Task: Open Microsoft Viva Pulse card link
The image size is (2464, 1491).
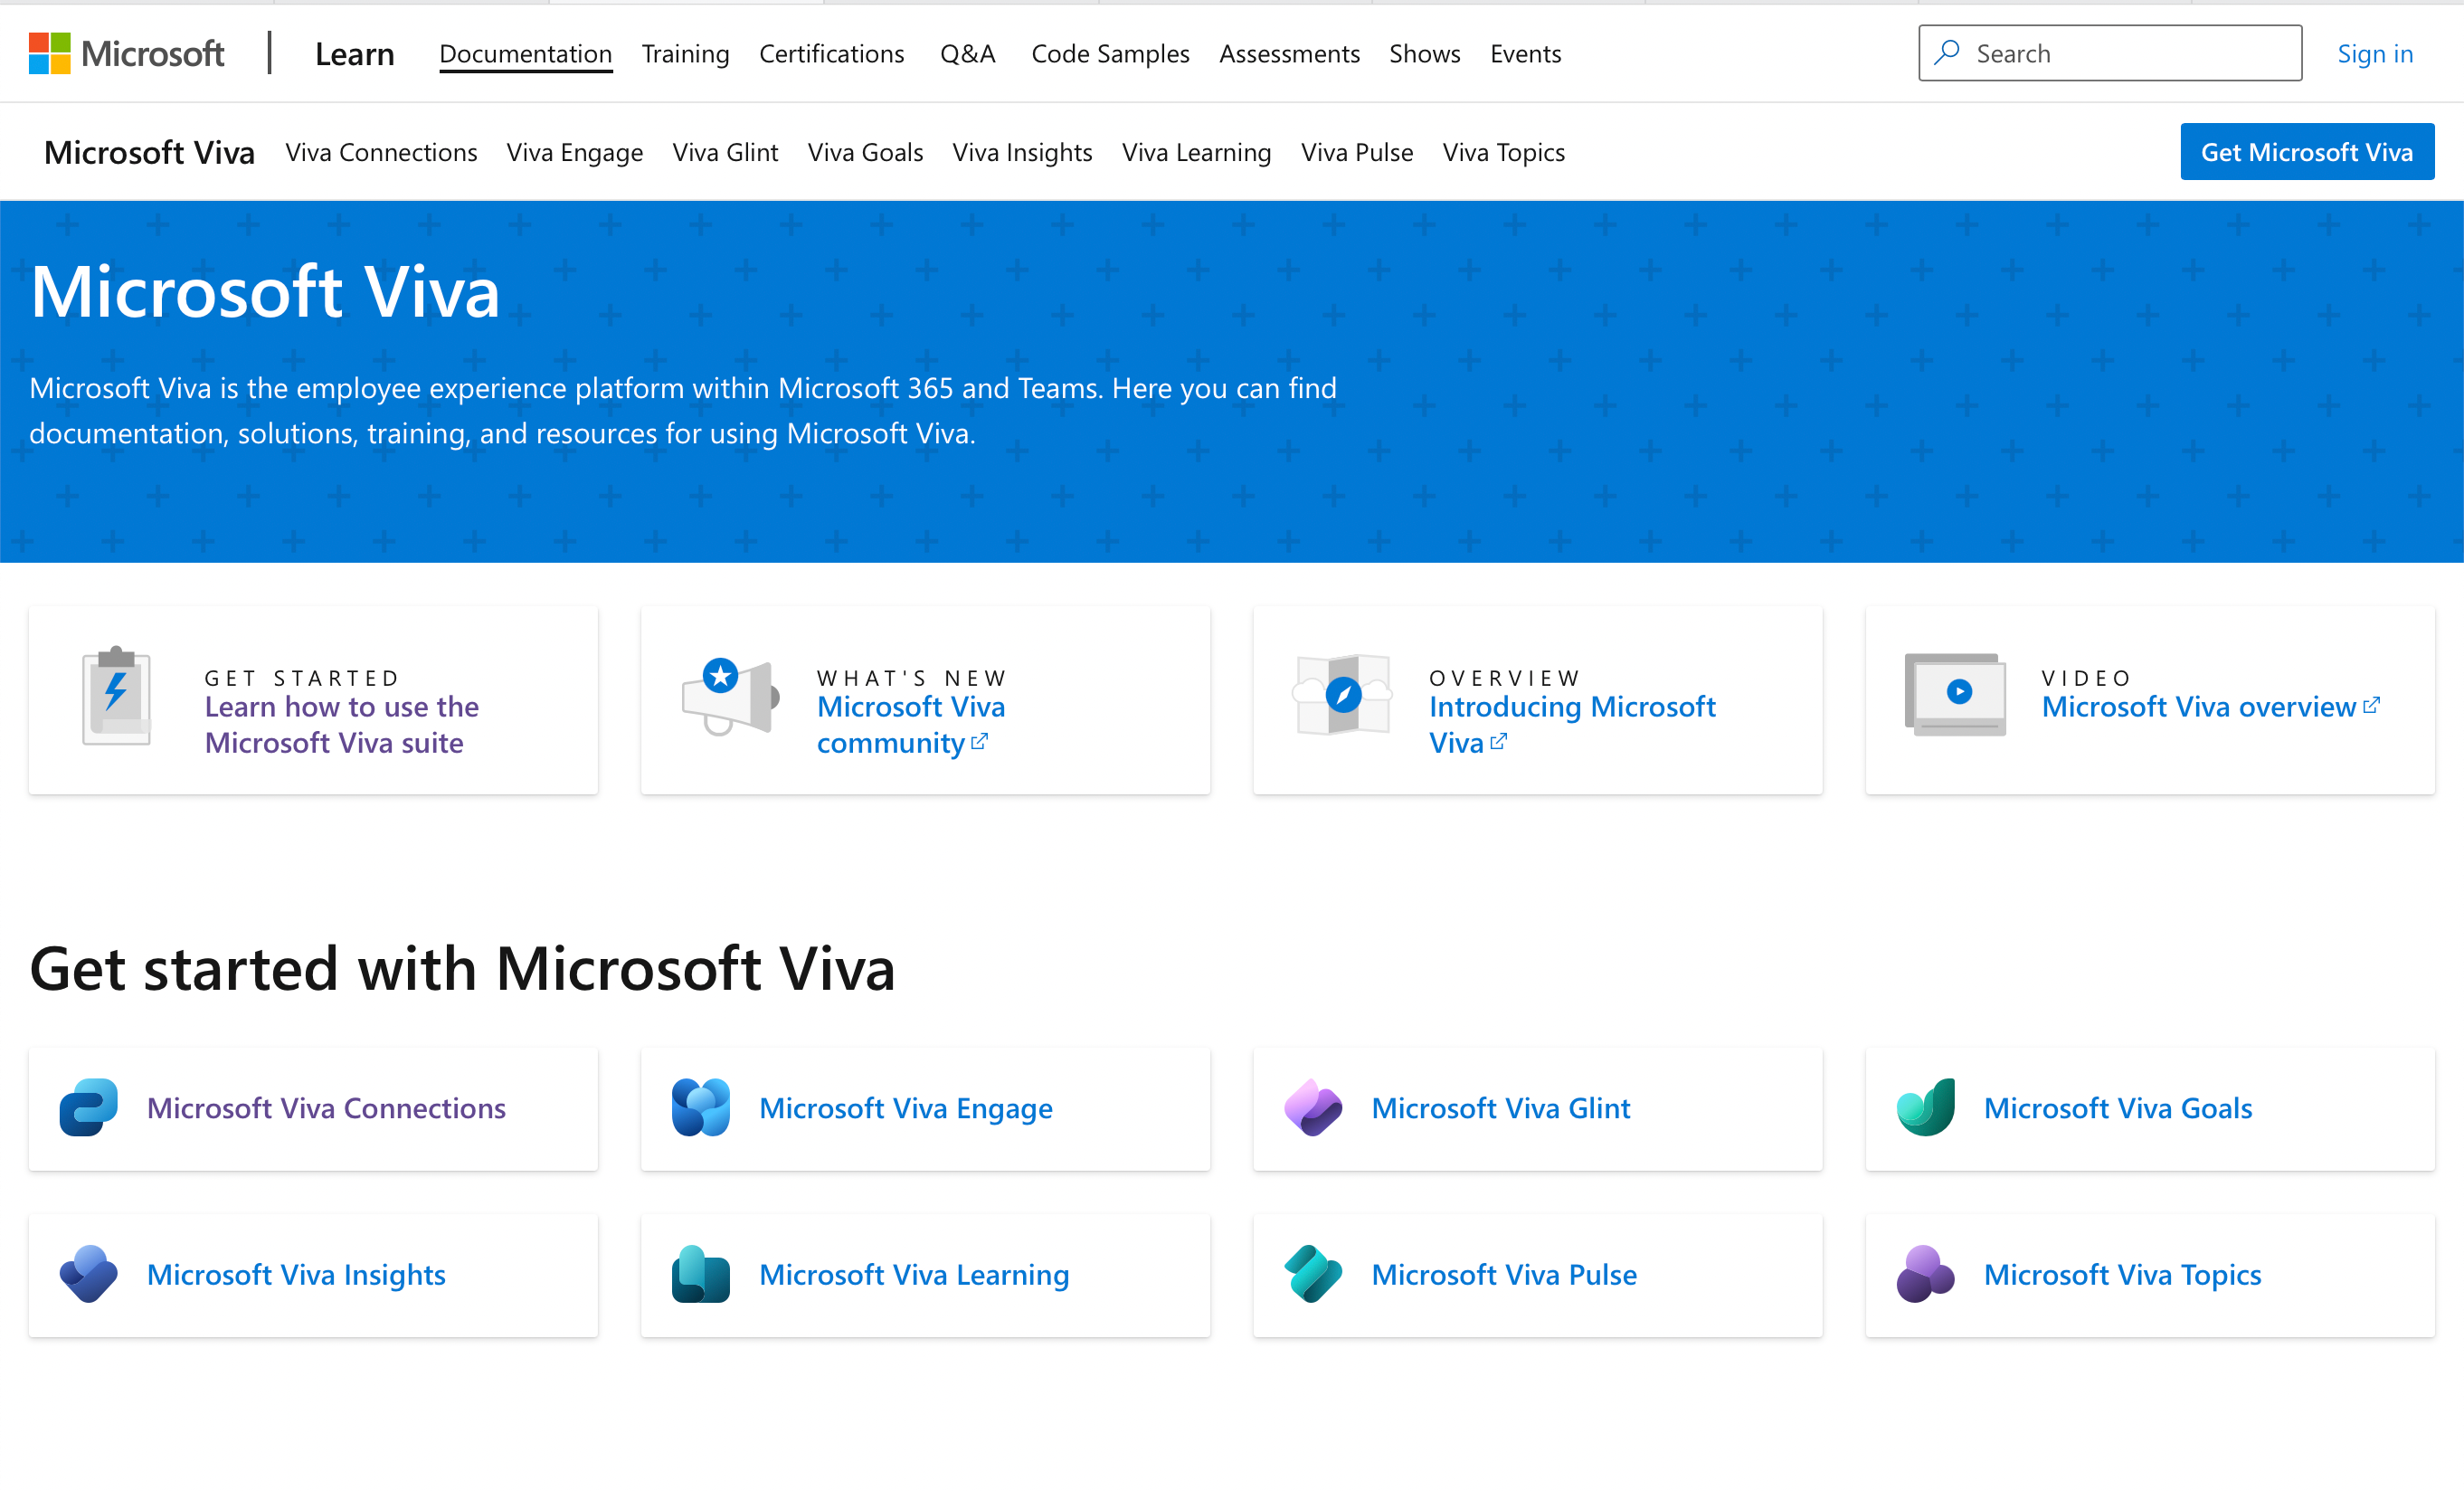Action: 1504,1274
